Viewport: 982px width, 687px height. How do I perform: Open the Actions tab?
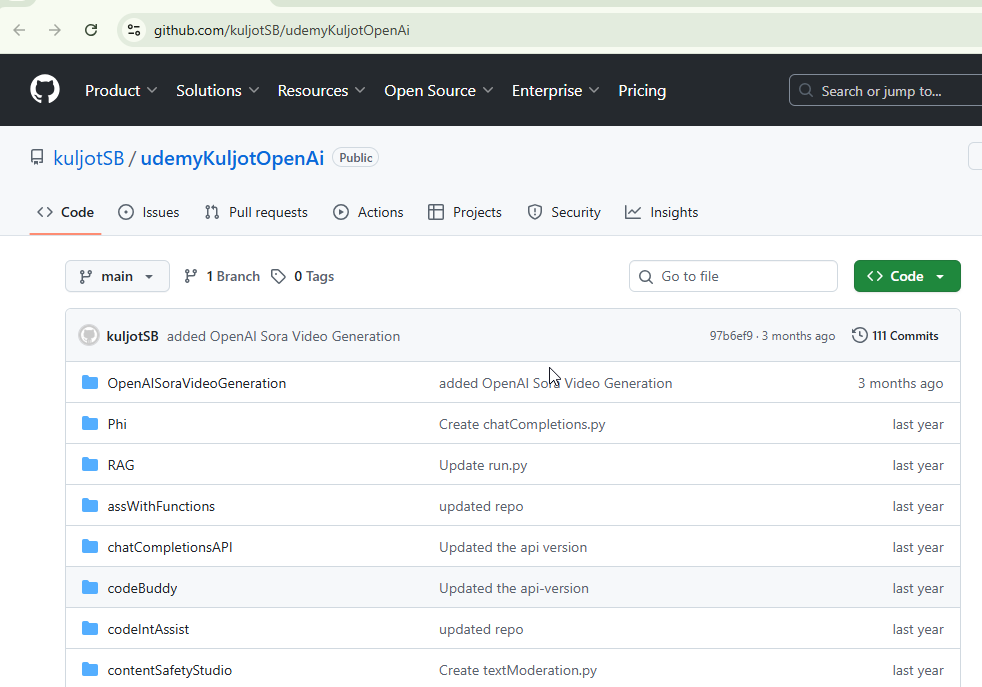click(x=368, y=212)
